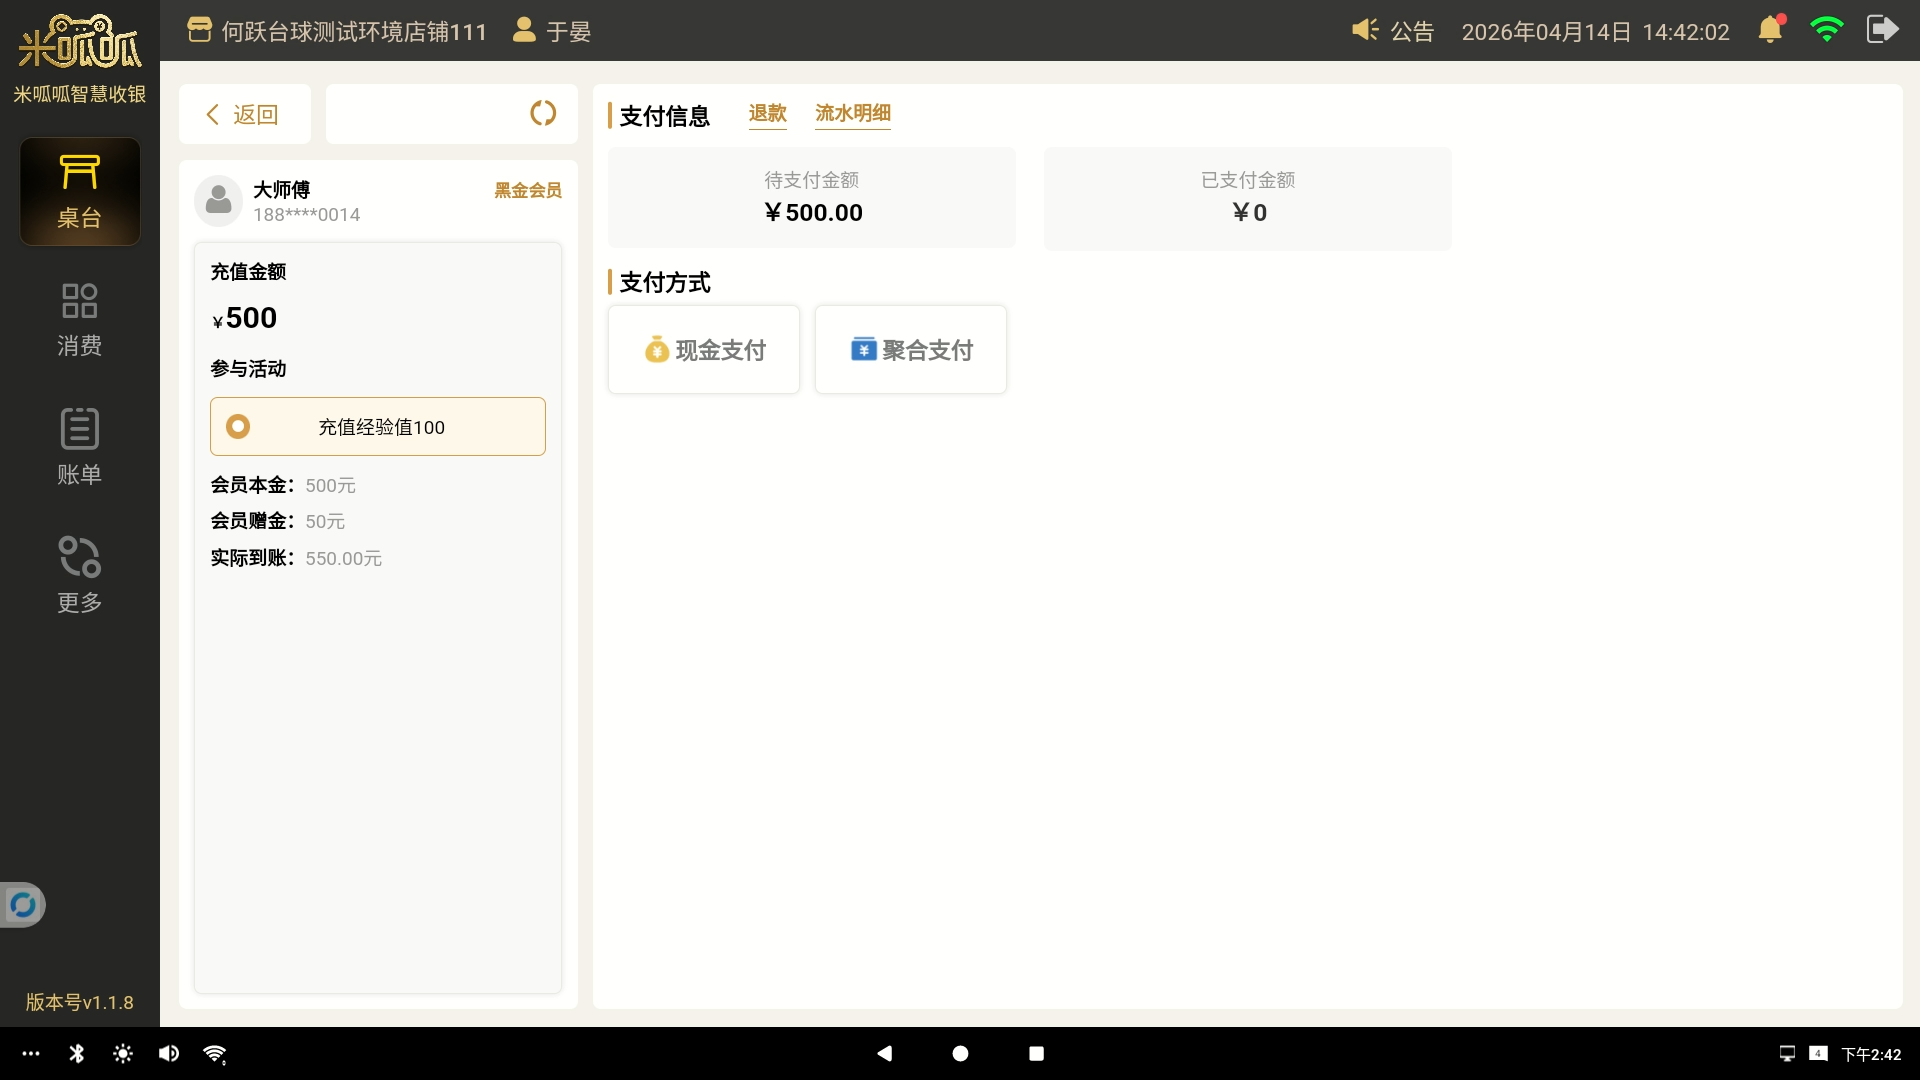This screenshot has width=1920, height=1080.
Task: Choose 现金支付 cash payment method
Action: (x=704, y=350)
